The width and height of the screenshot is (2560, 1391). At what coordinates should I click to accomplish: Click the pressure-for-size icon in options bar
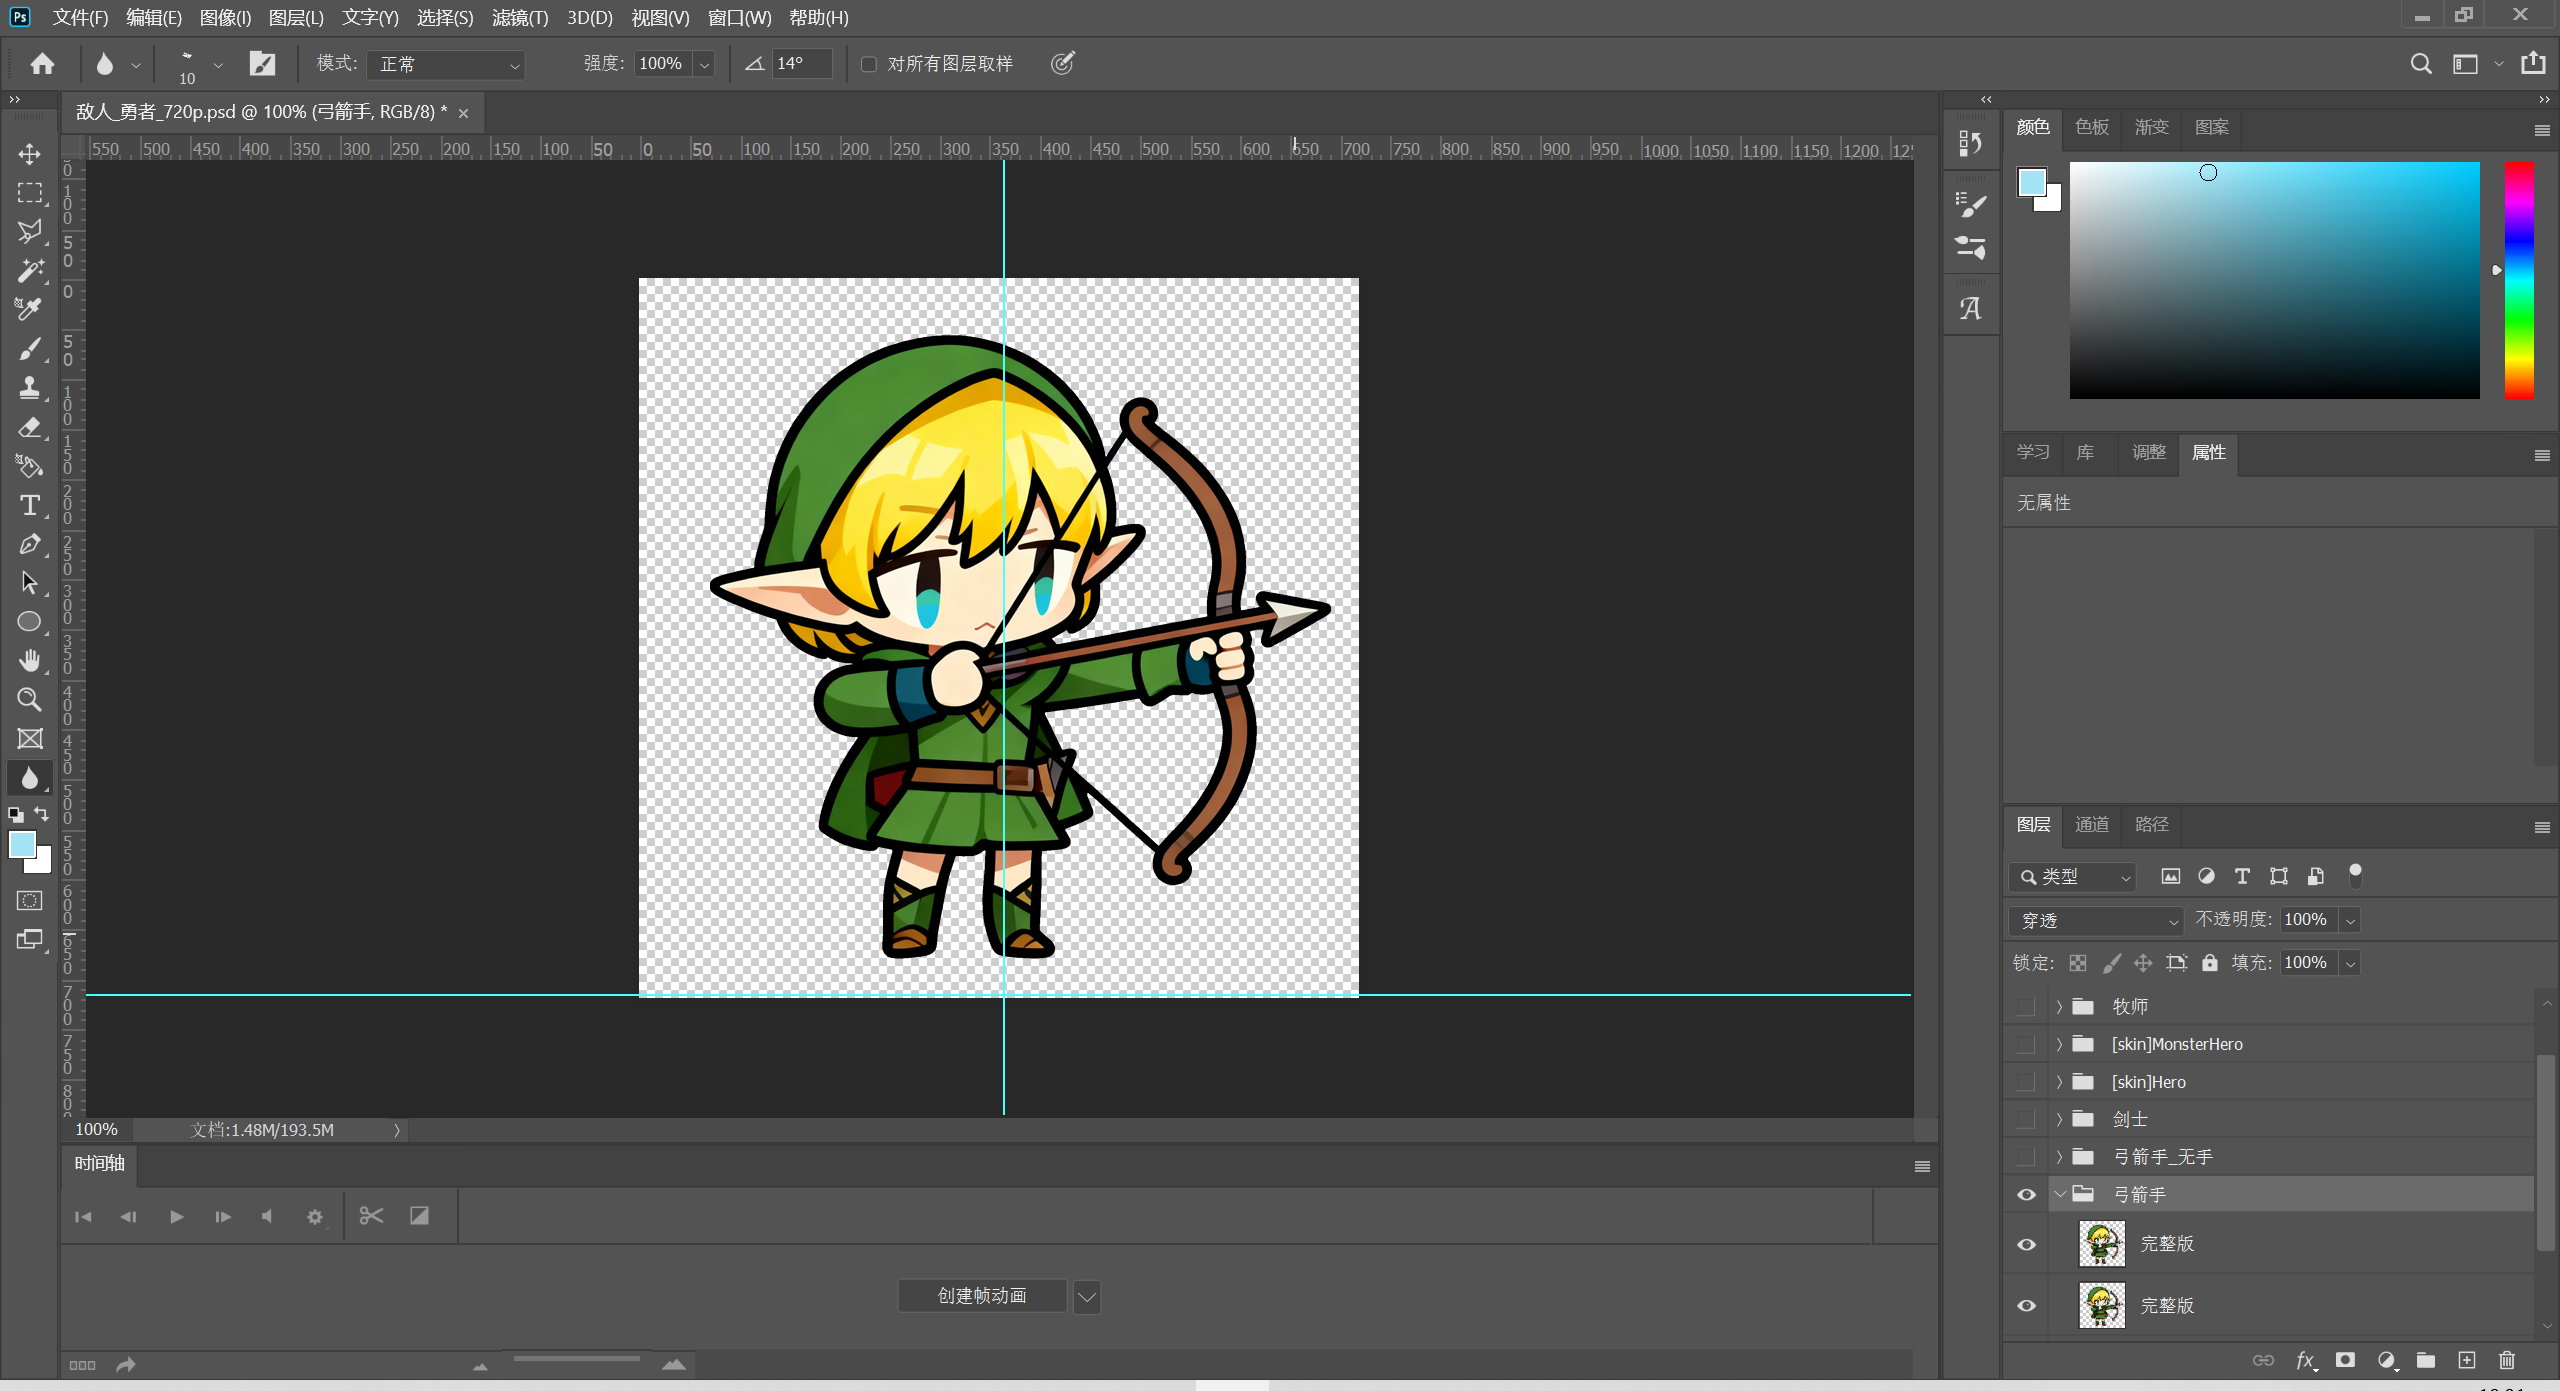pyautogui.click(x=1062, y=64)
